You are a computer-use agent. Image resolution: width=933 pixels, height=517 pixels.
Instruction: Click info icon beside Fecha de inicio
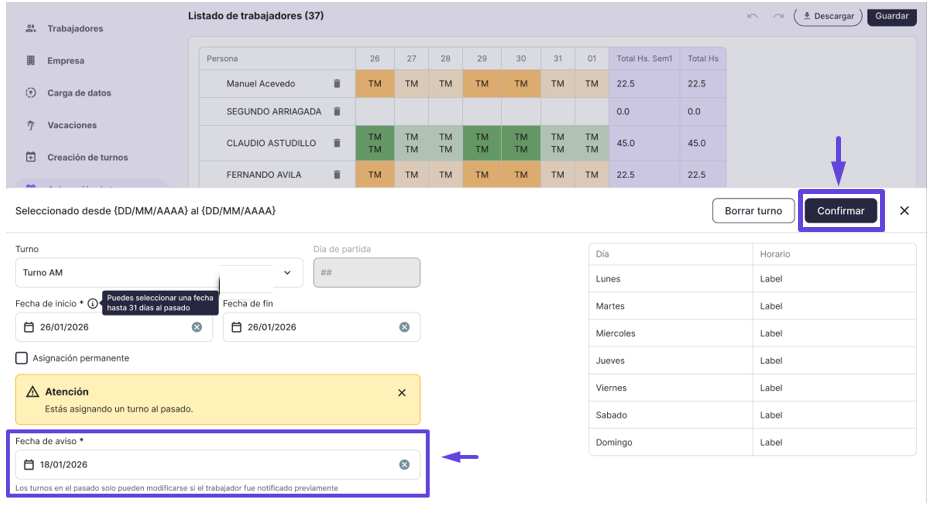point(92,303)
